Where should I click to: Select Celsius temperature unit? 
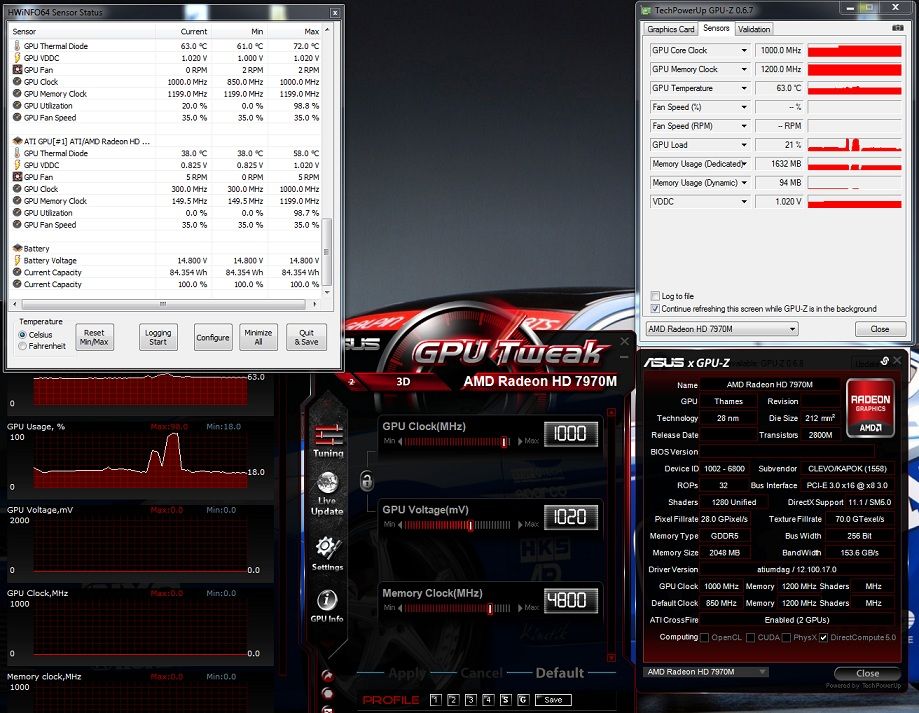tap(22, 335)
